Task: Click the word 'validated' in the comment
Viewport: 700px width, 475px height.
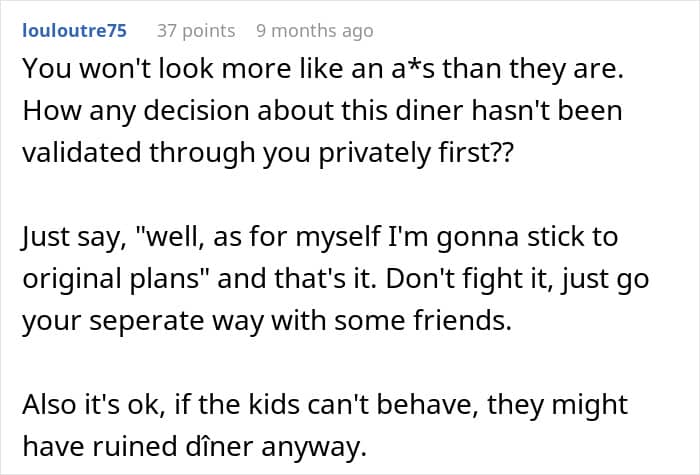Action: coord(82,153)
